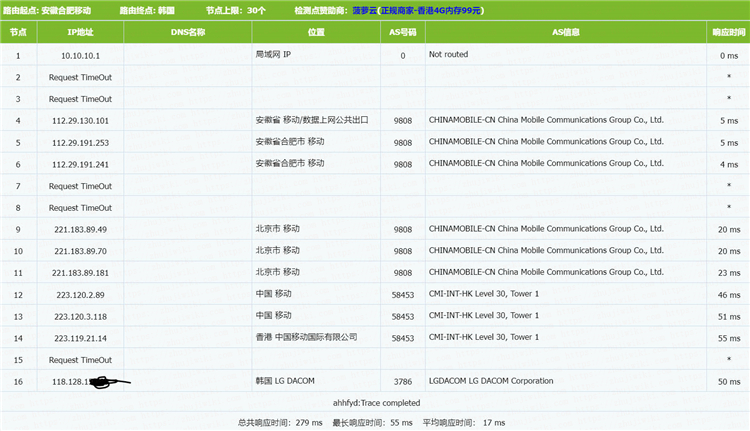Viewport: 750px width, 431px height.
Task: Click the 响应时间 column header
Action: (x=728, y=32)
